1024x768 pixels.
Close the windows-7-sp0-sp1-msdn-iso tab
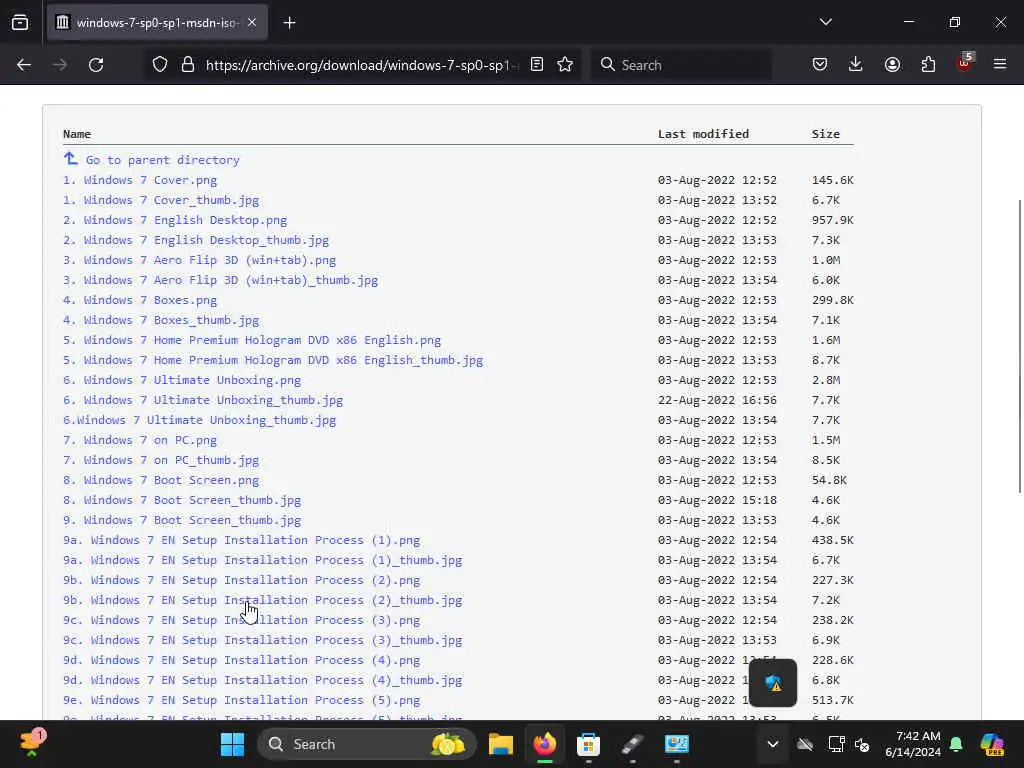252,23
